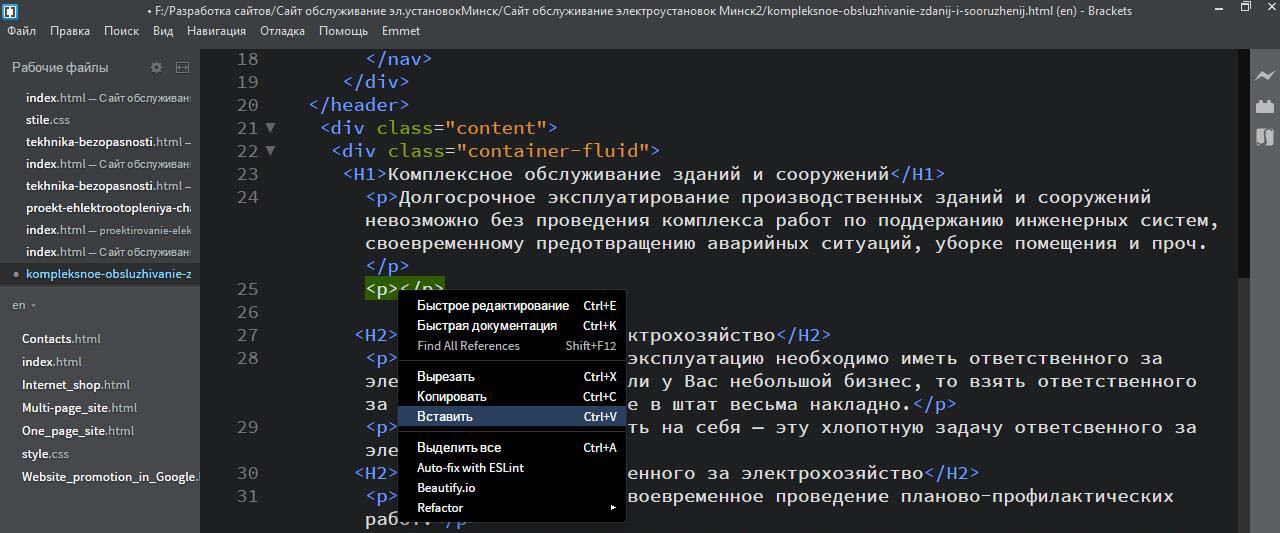Viewport: 1280px width, 533px height.
Task: Click the Live Preview lightning icon
Action: tap(1265, 76)
